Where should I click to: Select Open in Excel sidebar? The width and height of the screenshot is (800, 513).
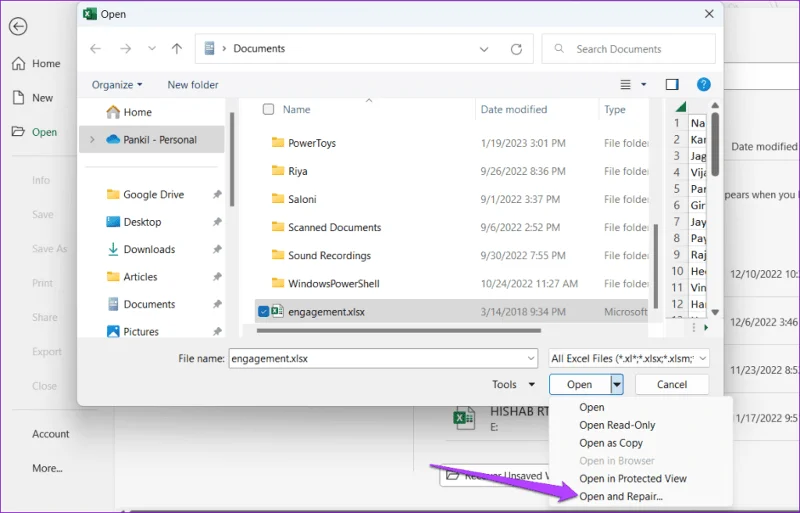click(x=34, y=132)
